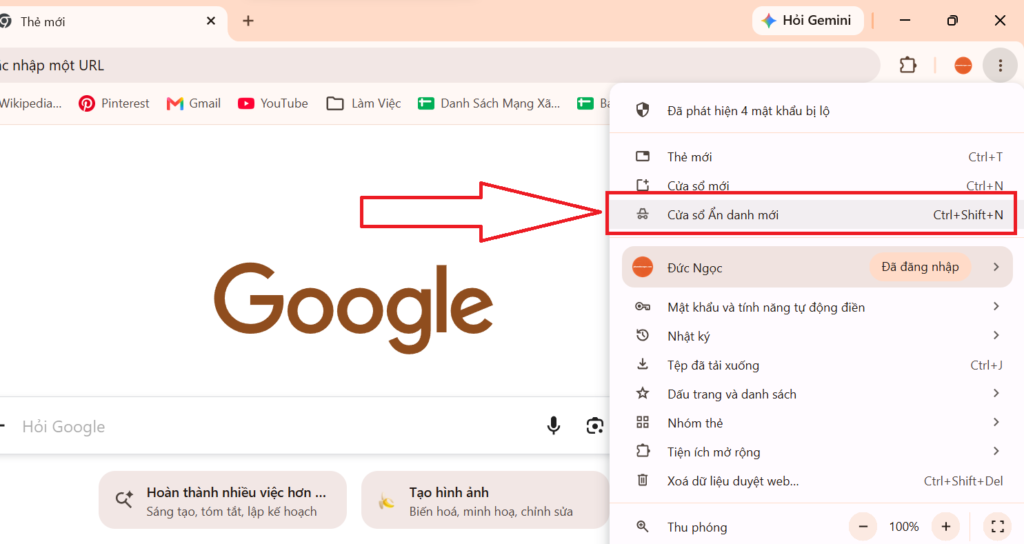Click the orange profile avatar in toolbar

(x=963, y=65)
